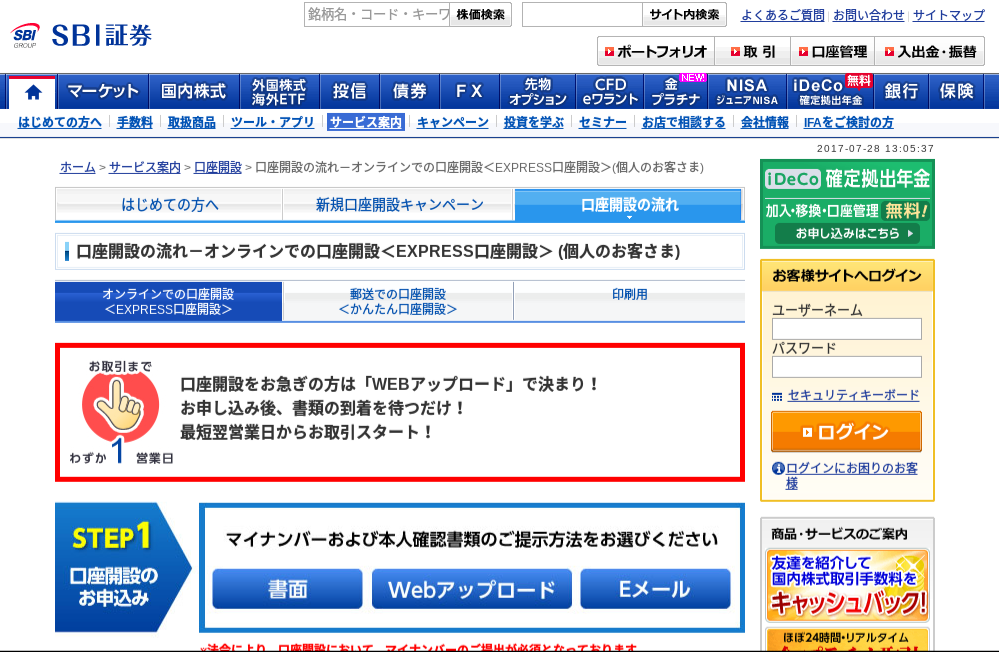
Task: Click the security keyboard icon link
Action: pyautogui.click(x=777, y=396)
